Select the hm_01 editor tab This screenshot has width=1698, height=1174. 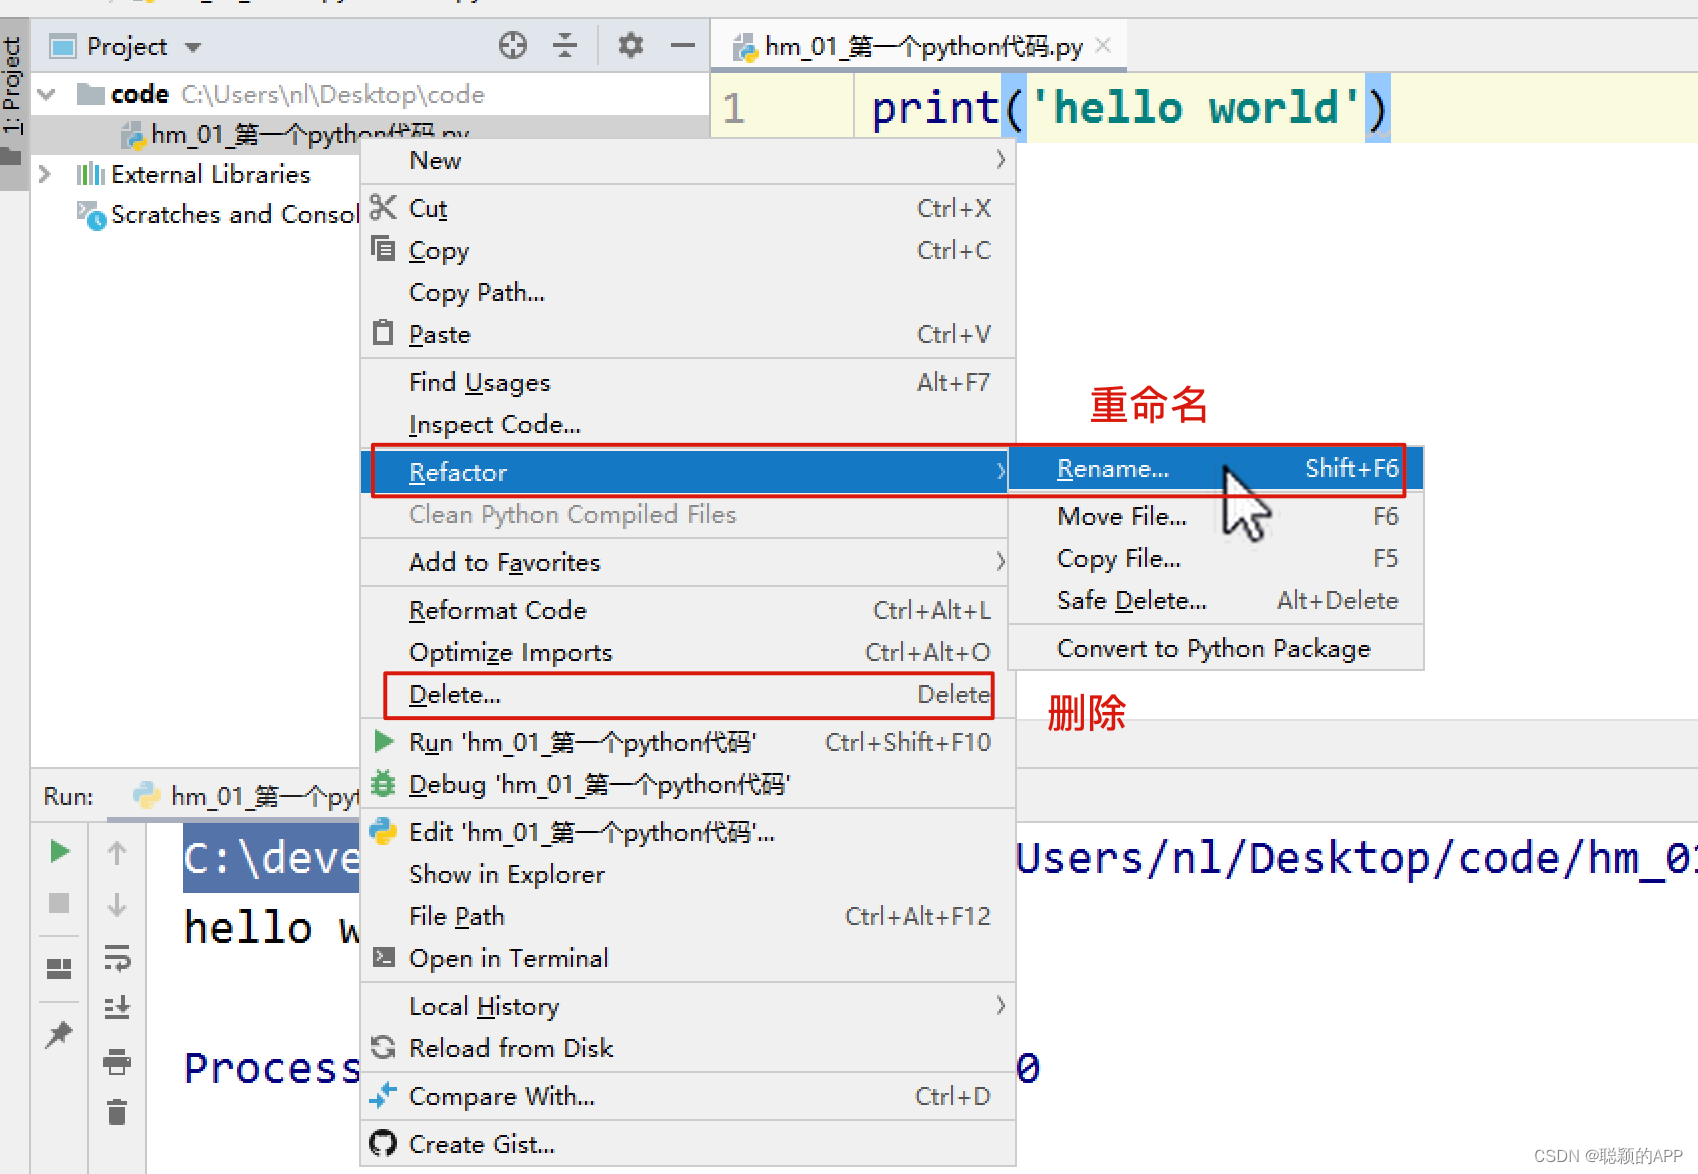pos(920,46)
